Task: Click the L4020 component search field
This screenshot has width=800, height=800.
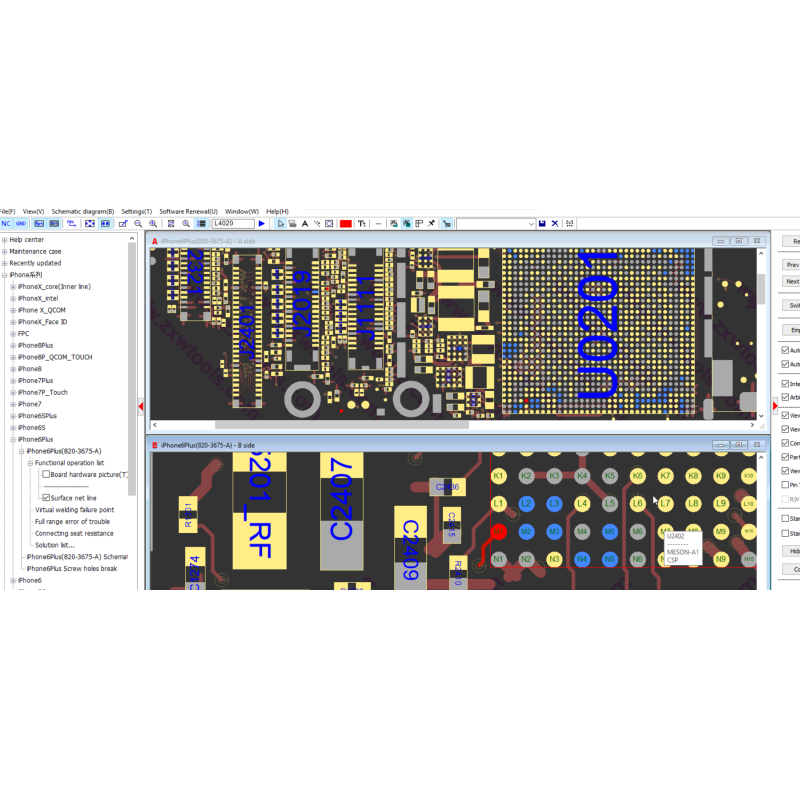Action: (232, 224)
